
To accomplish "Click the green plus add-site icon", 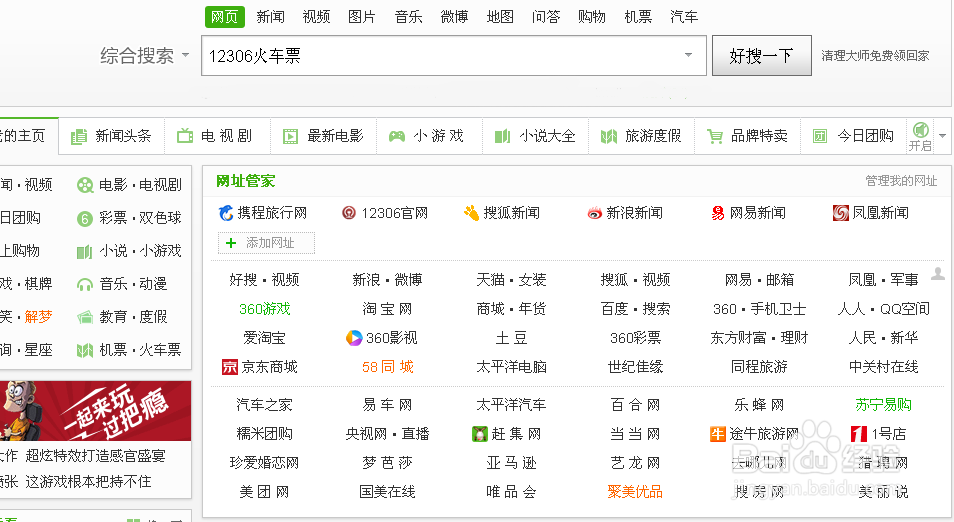I will coord(231,243).
